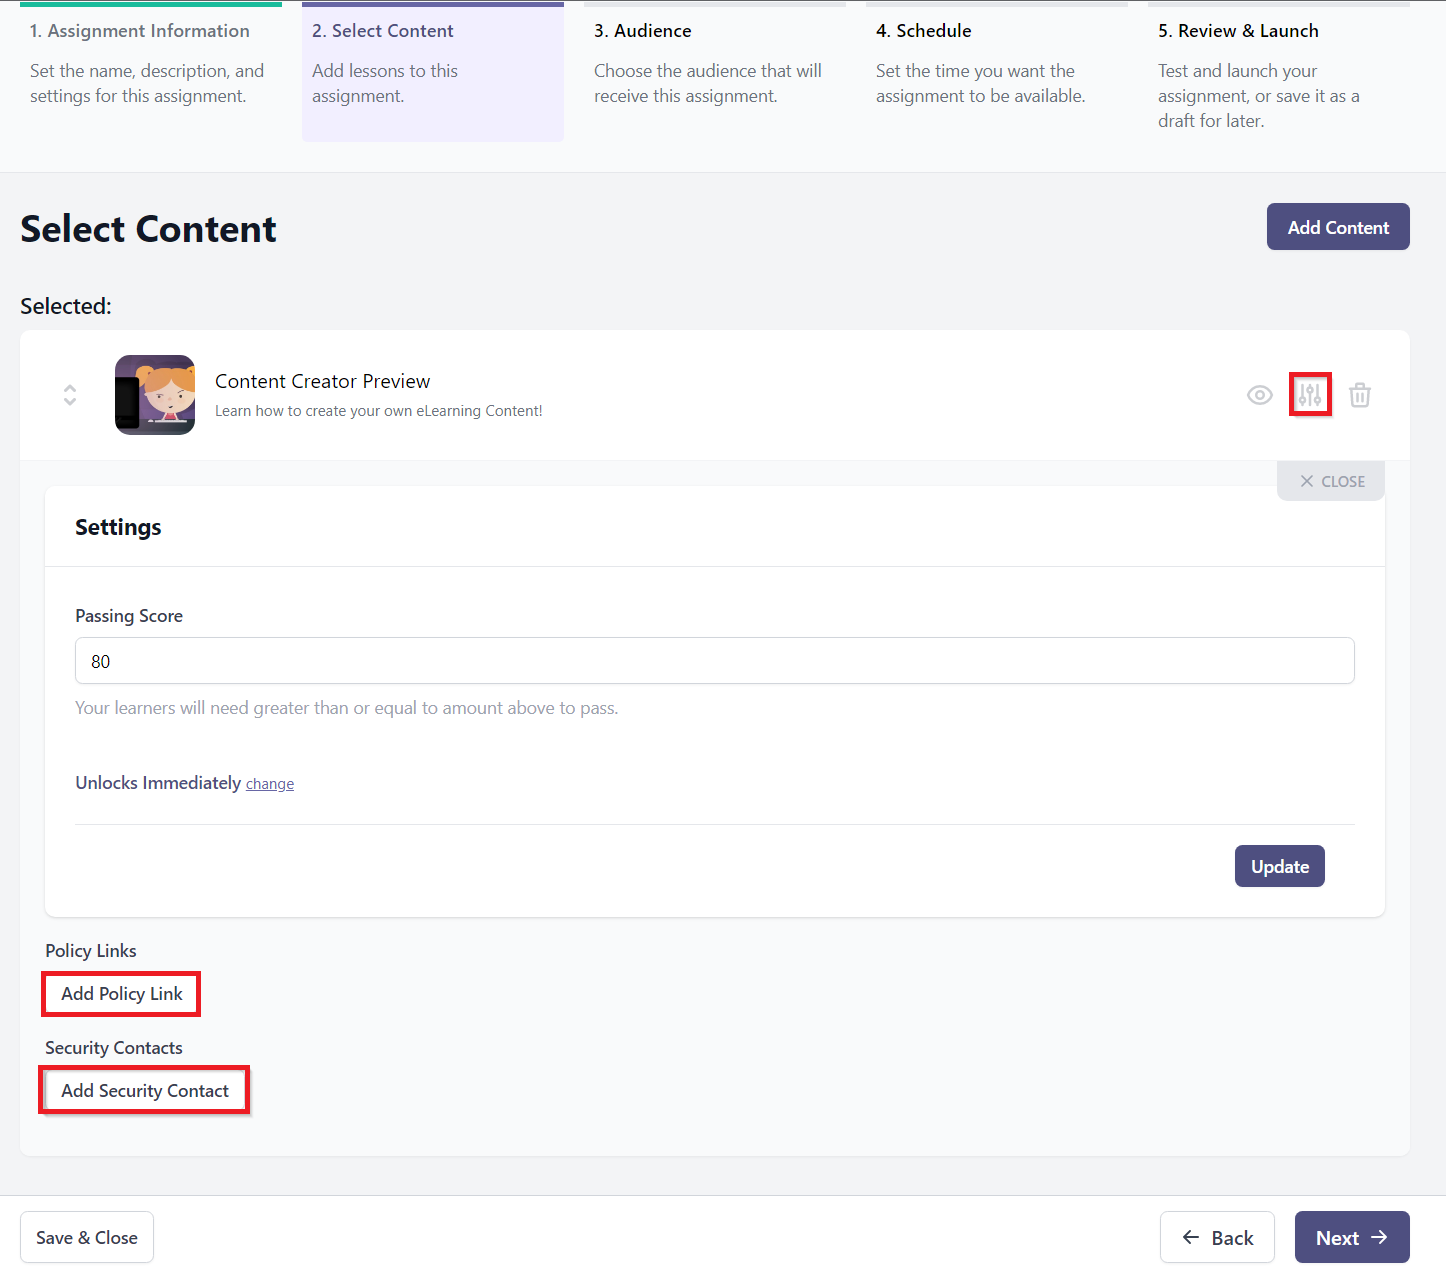Preview the Content Creator Preview lesson via eye icon
This screenshot has width=1446, height=1272.
coord(1260,395)
